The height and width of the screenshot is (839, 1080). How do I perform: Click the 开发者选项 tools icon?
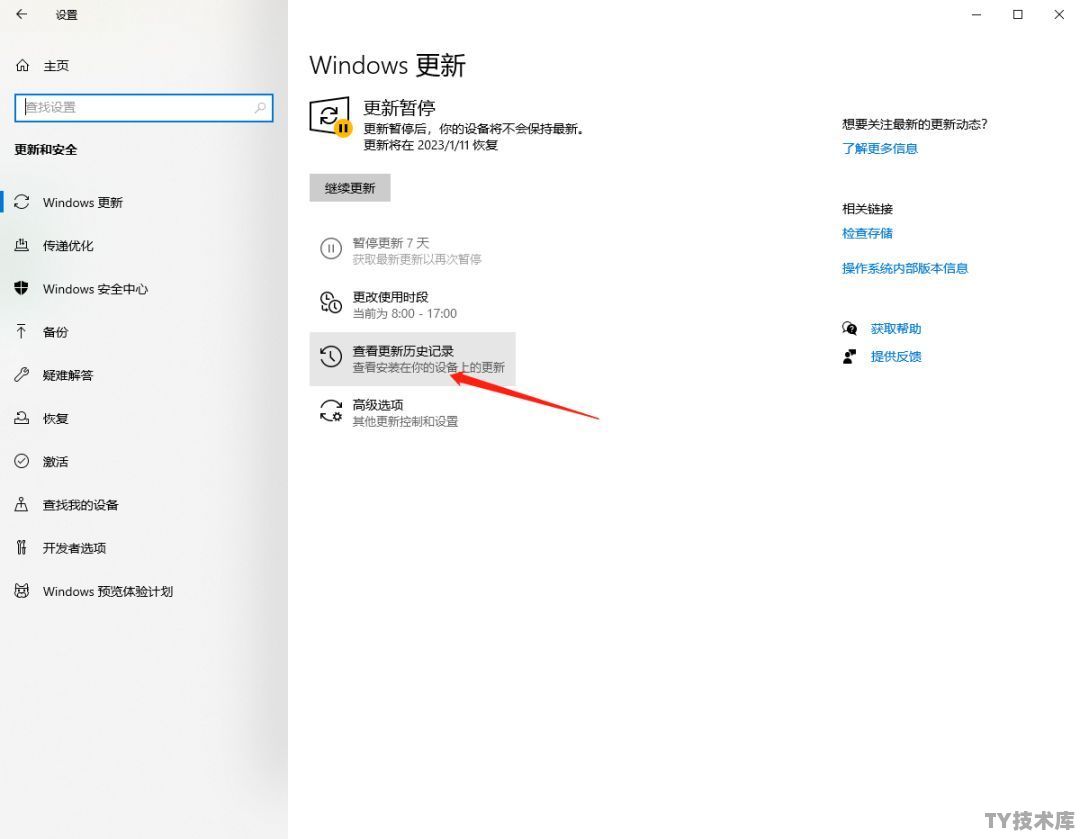(x=21, y=548)
